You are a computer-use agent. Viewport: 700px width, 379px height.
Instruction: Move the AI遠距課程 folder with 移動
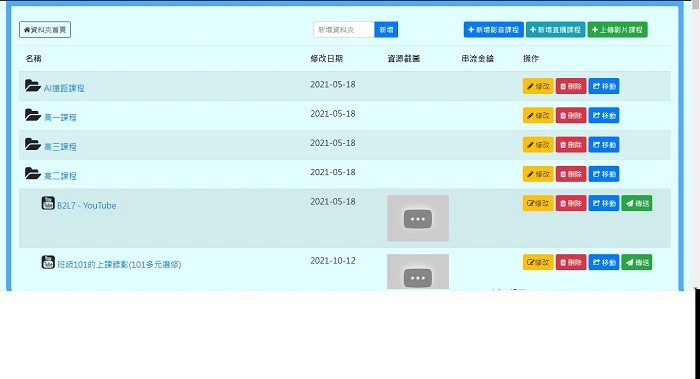604,86
